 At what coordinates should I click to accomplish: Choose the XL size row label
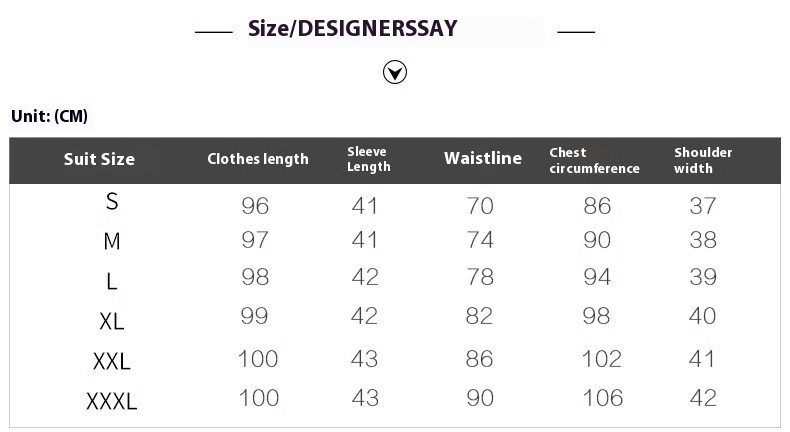pos(112,321)
